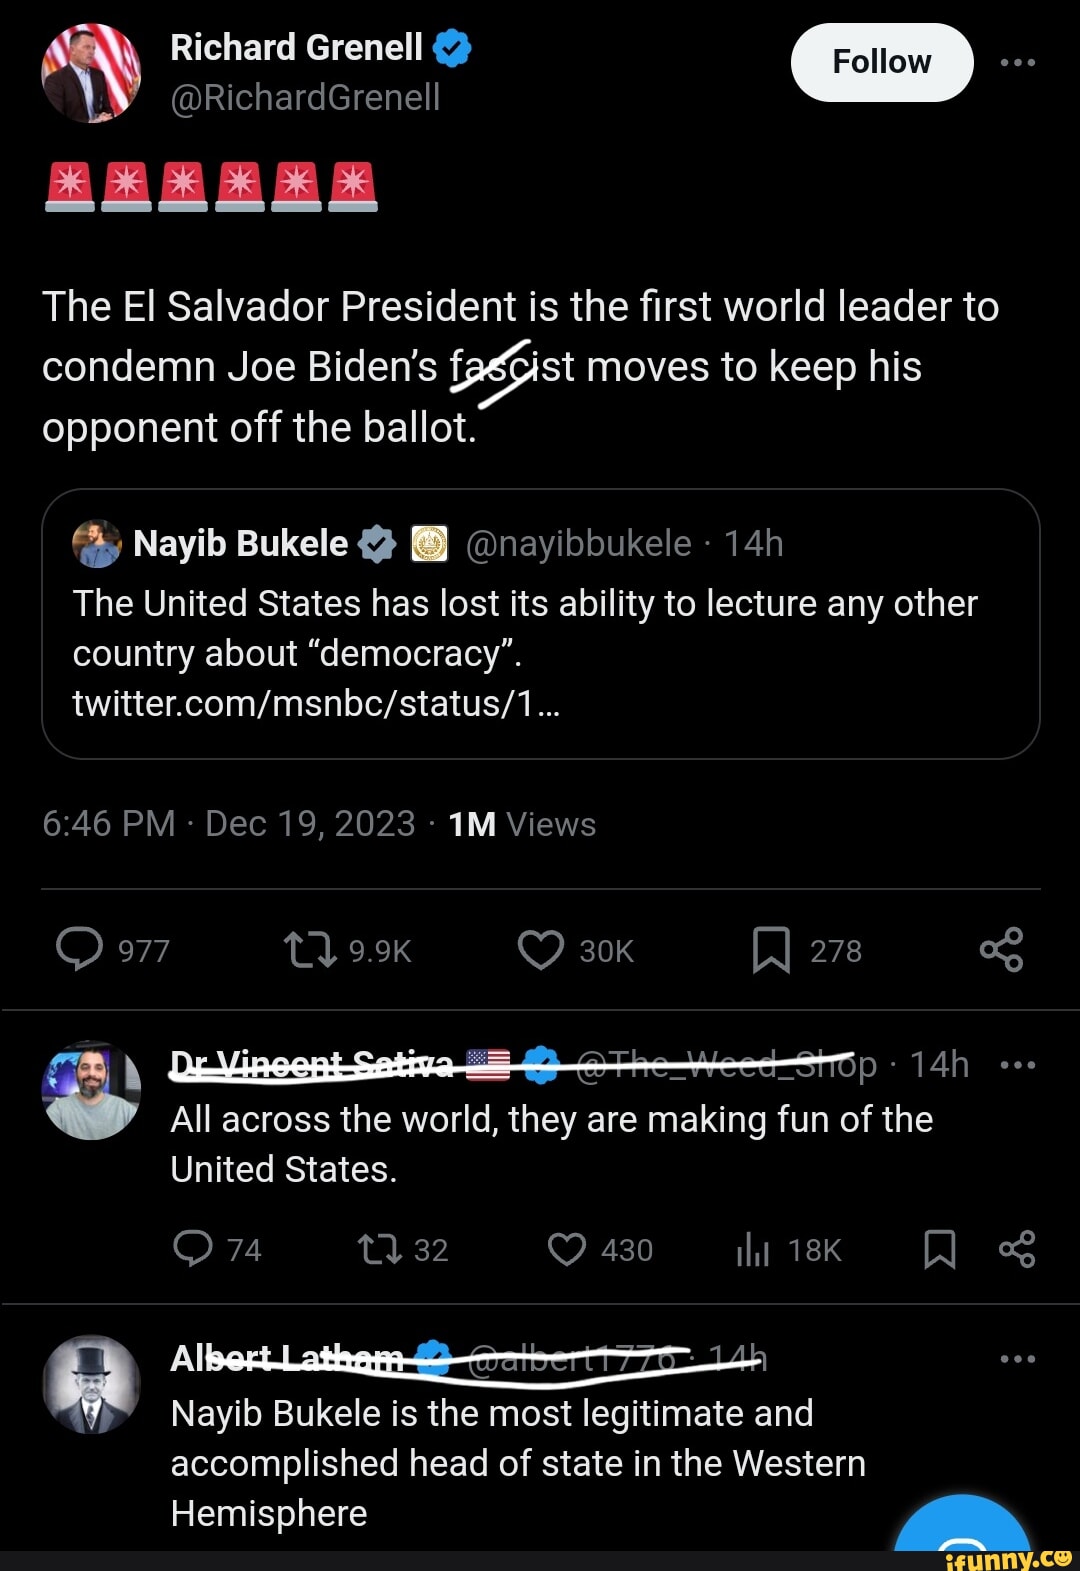1080x1571 pixels.
Task: Like the main tweet
Action: pyautogui.click(x=541, y=949)
